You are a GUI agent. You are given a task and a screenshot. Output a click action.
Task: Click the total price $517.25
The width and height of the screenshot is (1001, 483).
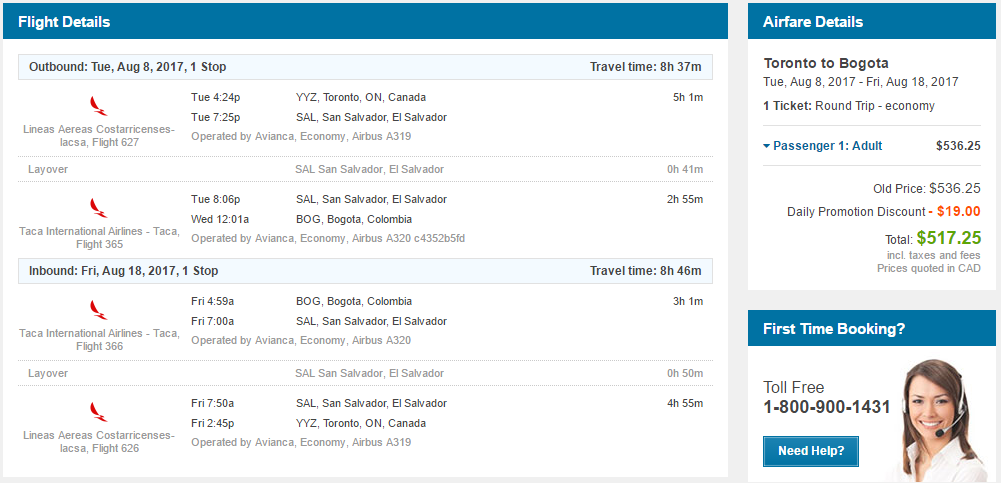point(949,238)
